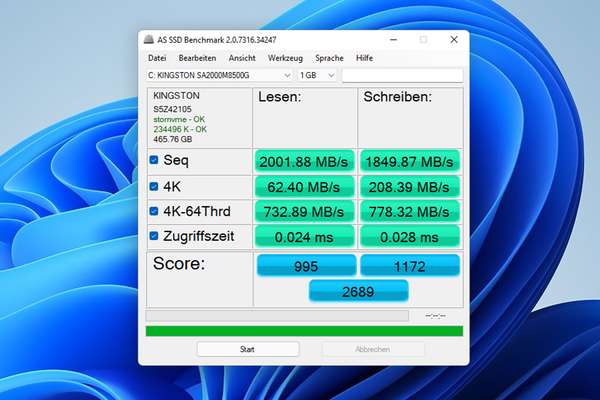Open the Werkzeug menu
This screenshot has width=600, height=400.
(285, 58)
